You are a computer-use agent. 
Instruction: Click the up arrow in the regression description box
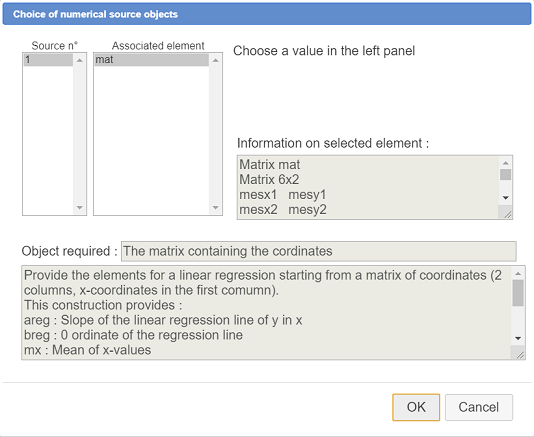(x=518, y=274)
